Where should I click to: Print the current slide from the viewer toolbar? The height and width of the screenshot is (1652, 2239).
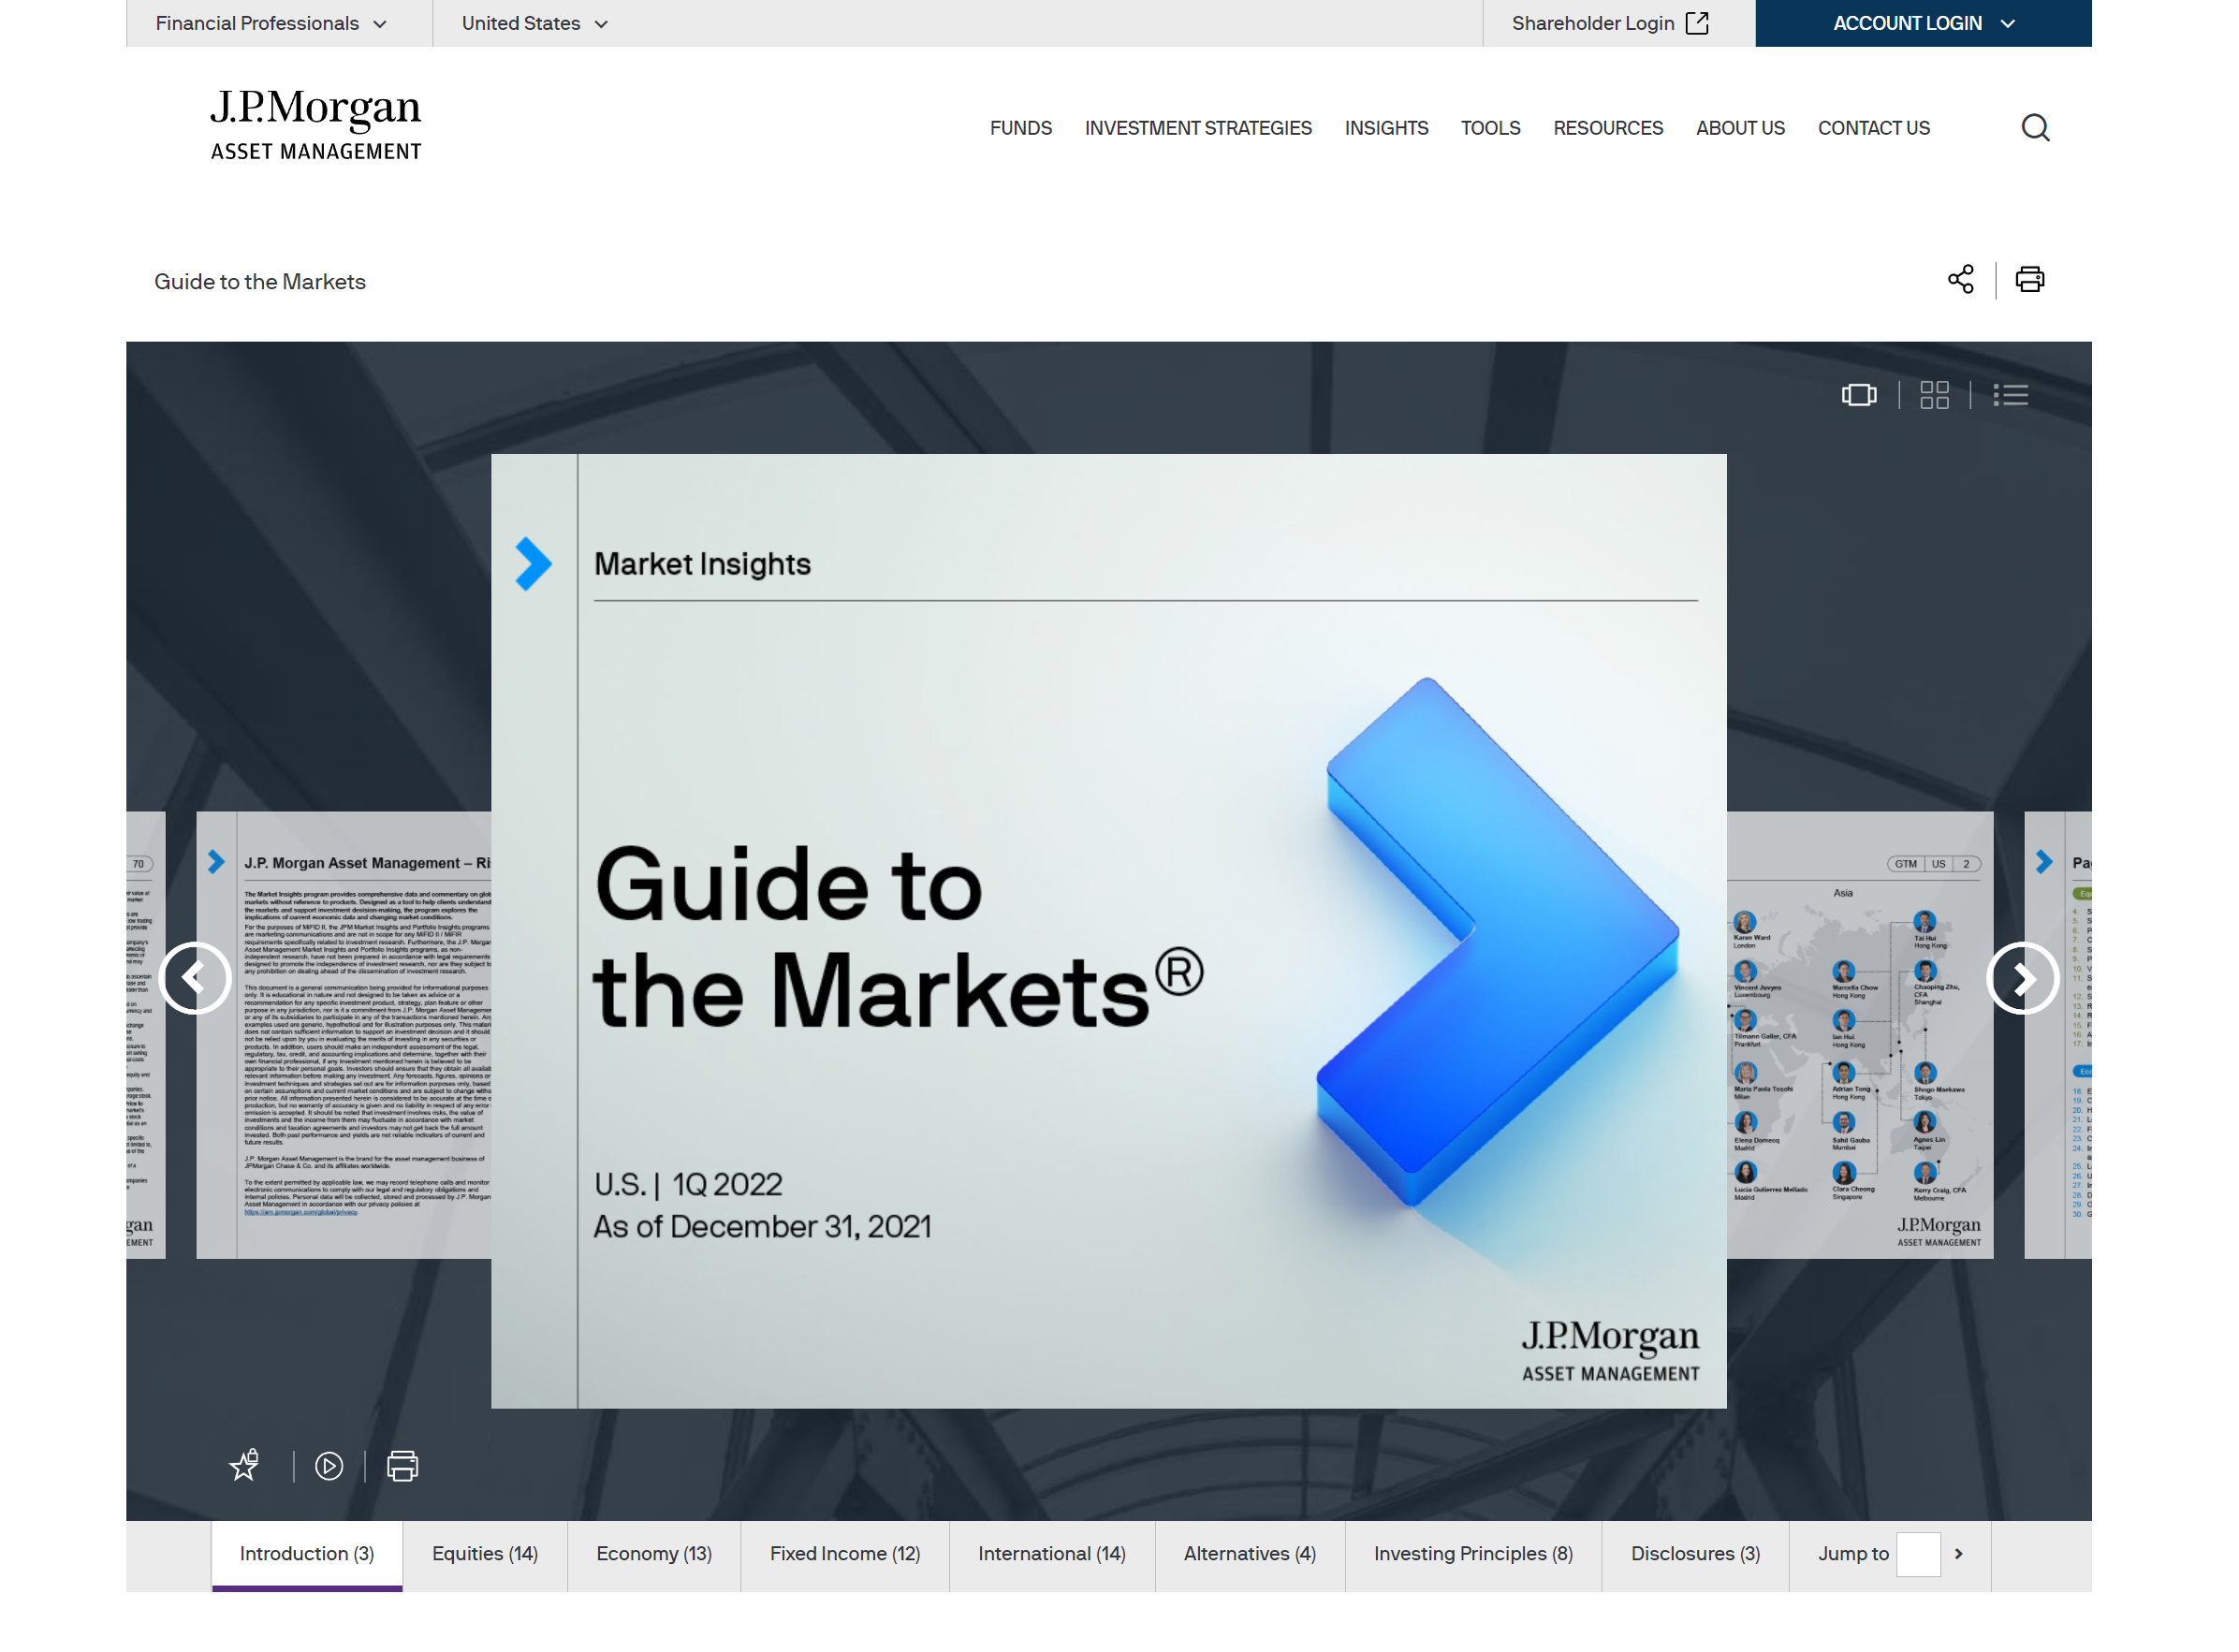point(402,1466)
